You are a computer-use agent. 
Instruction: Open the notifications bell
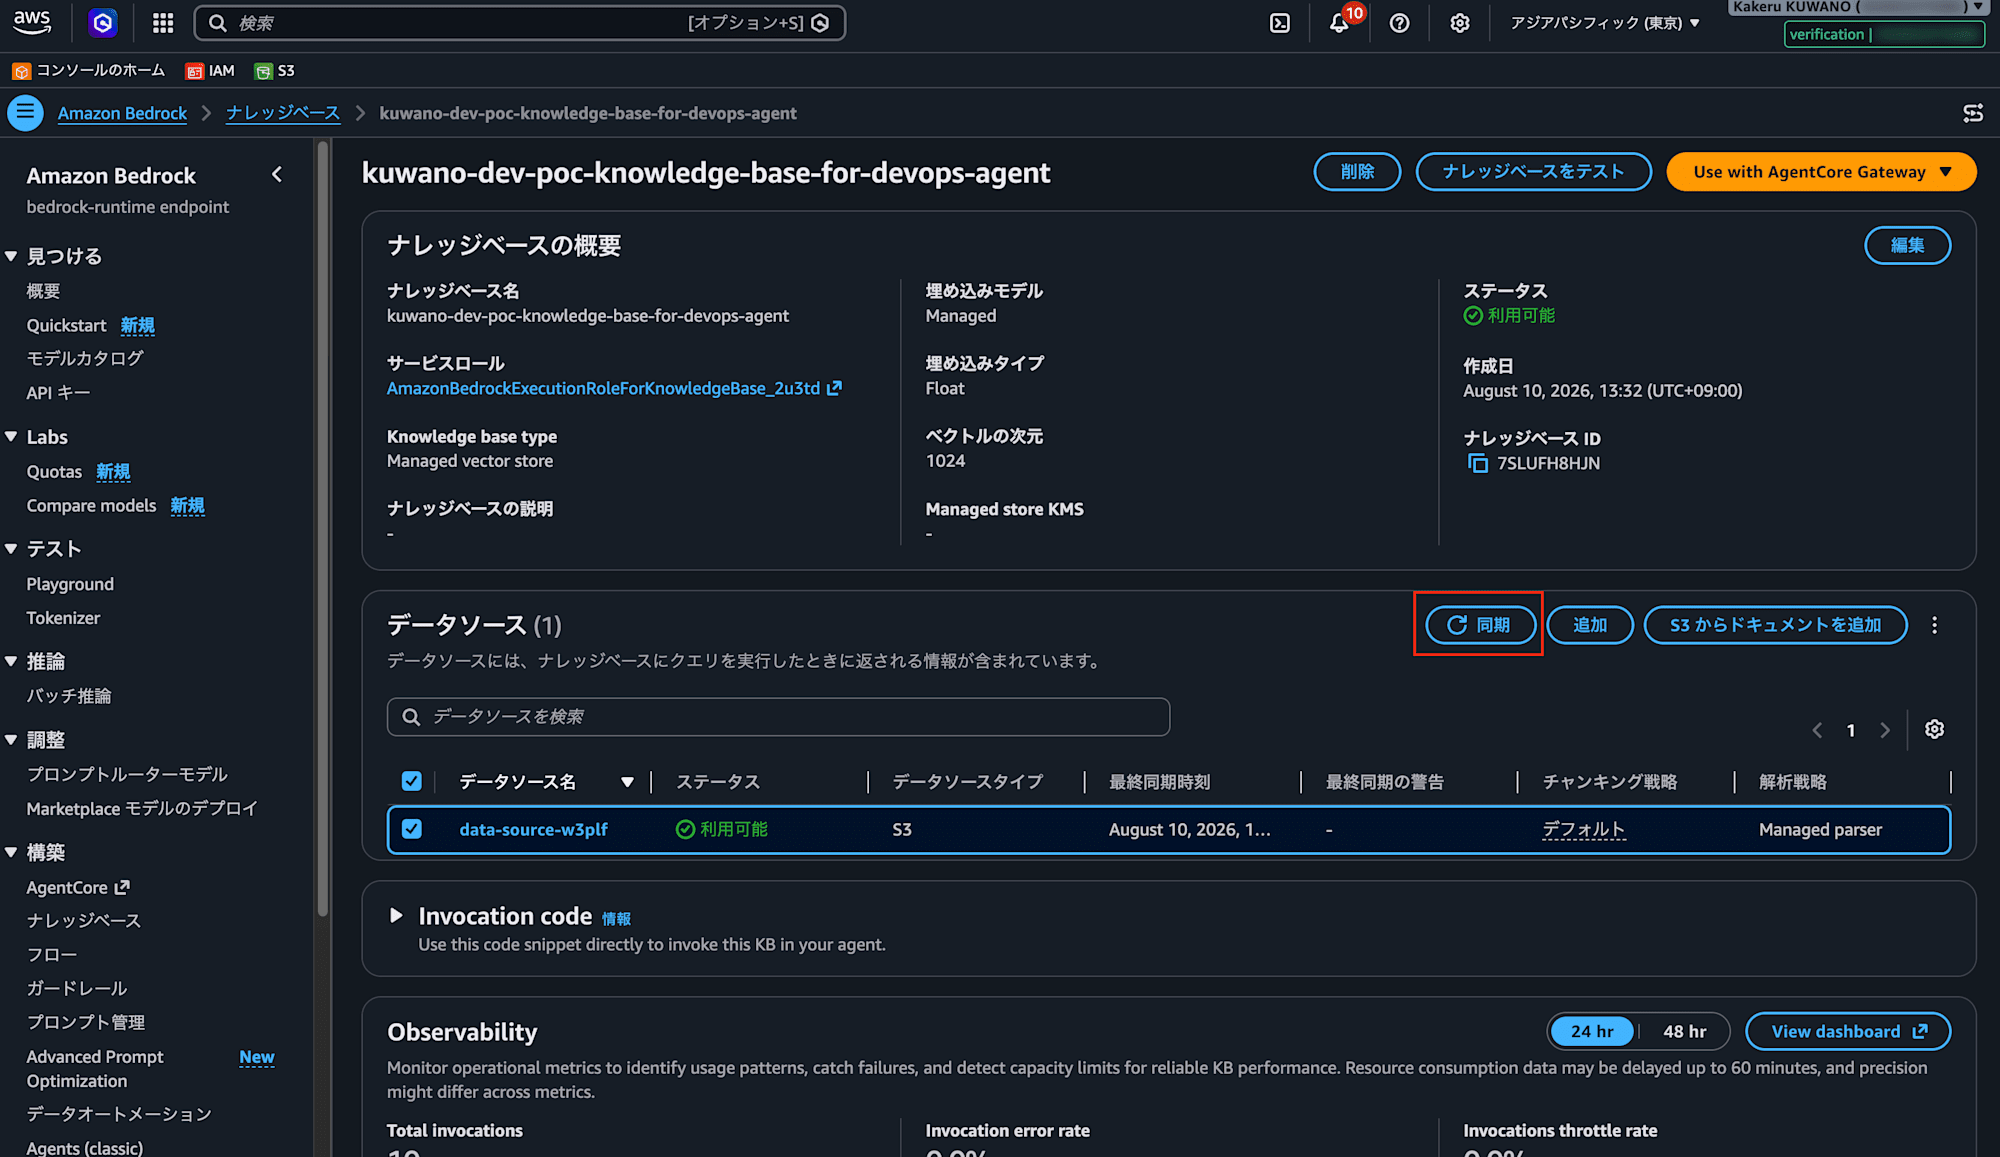(1340, 23)
